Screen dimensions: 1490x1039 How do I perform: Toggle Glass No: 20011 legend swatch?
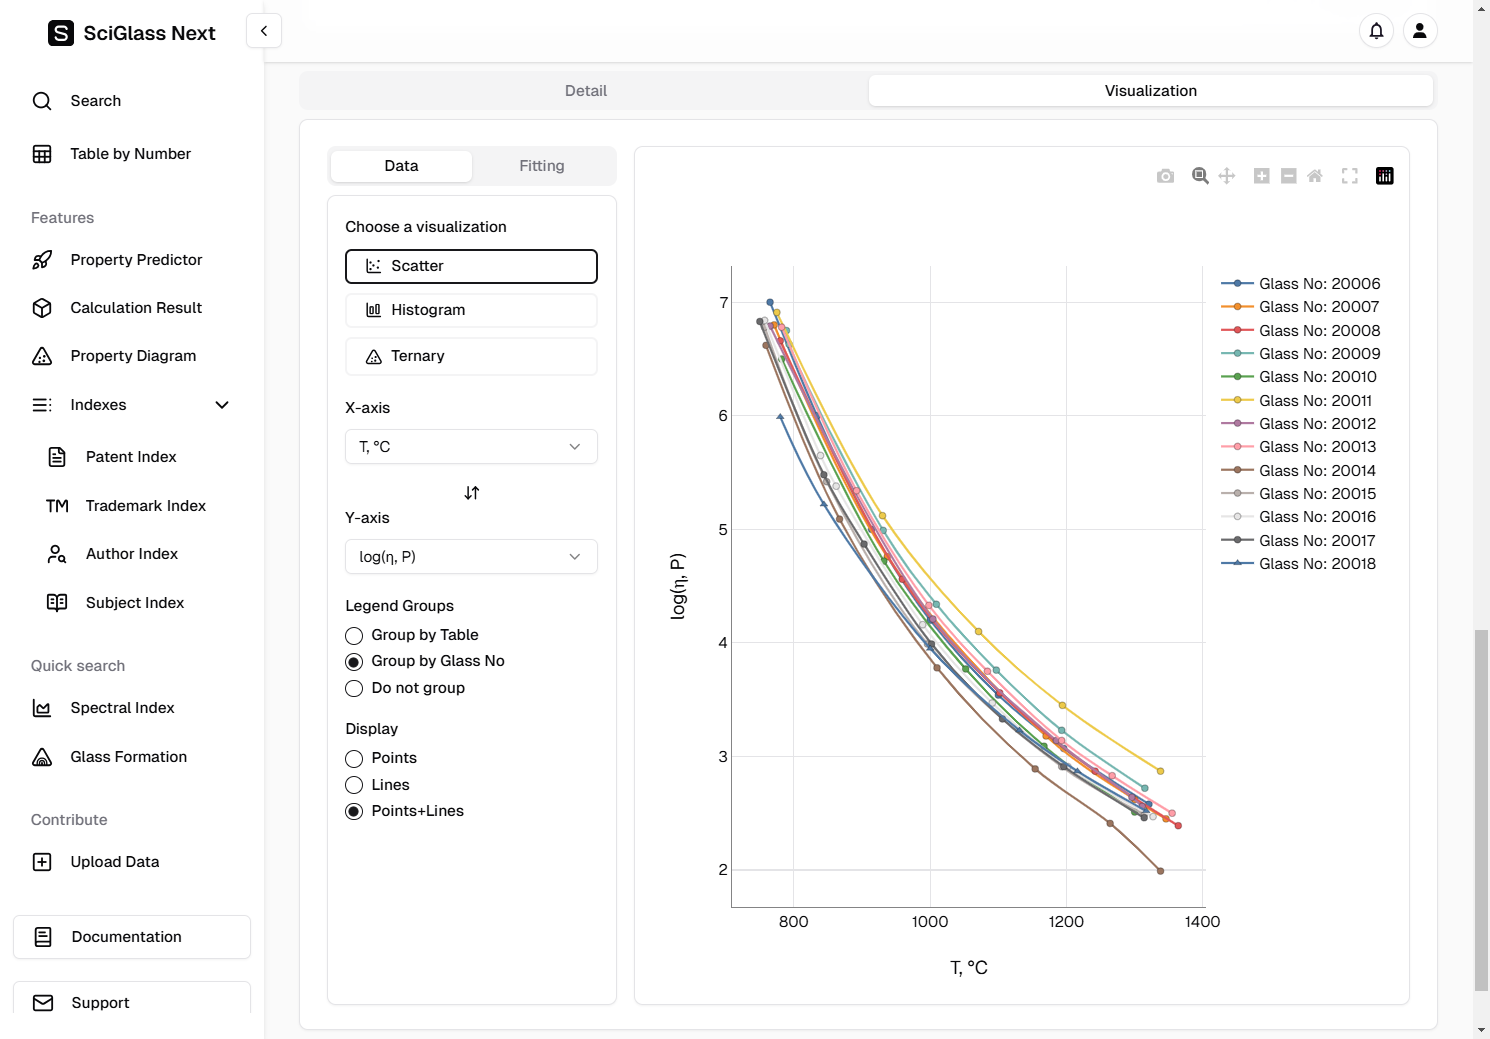(1237, 401)
